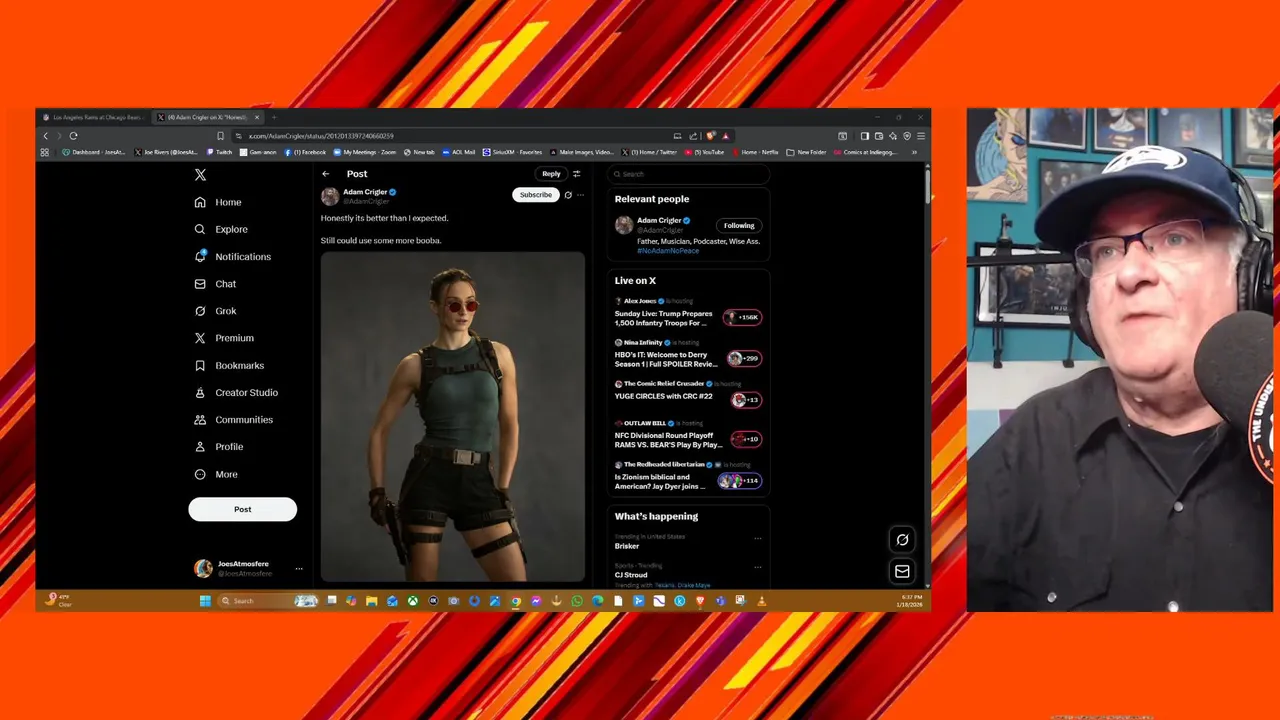The image size is (1280, 720).
Task: Expand the New Folder bookmarks folder
Action: click(806, 152)
